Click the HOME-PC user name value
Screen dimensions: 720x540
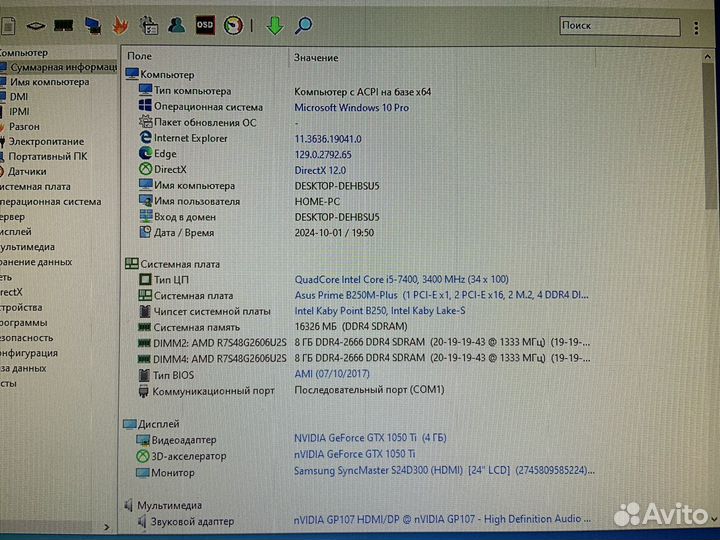coord(317,202)
